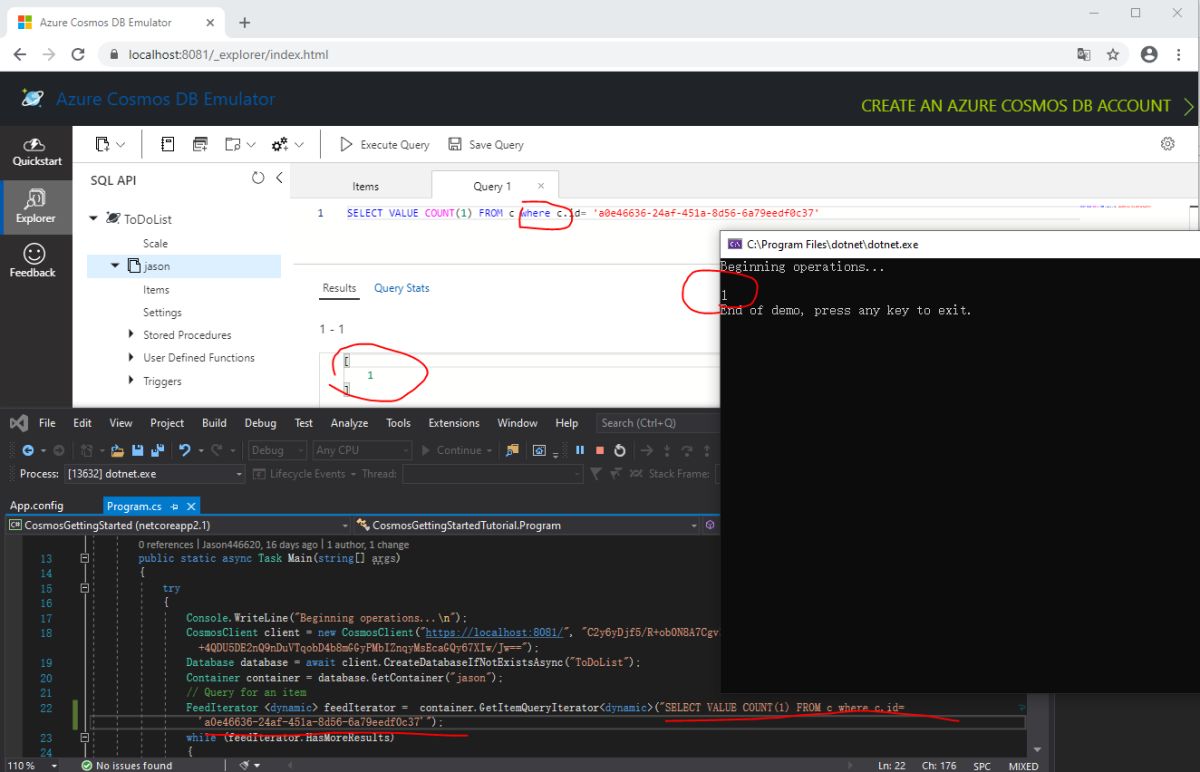Bookmark this page with the star icon
Viewport: 1200px width, 772px height.
pyautogui.click(x=1113, y=55)
